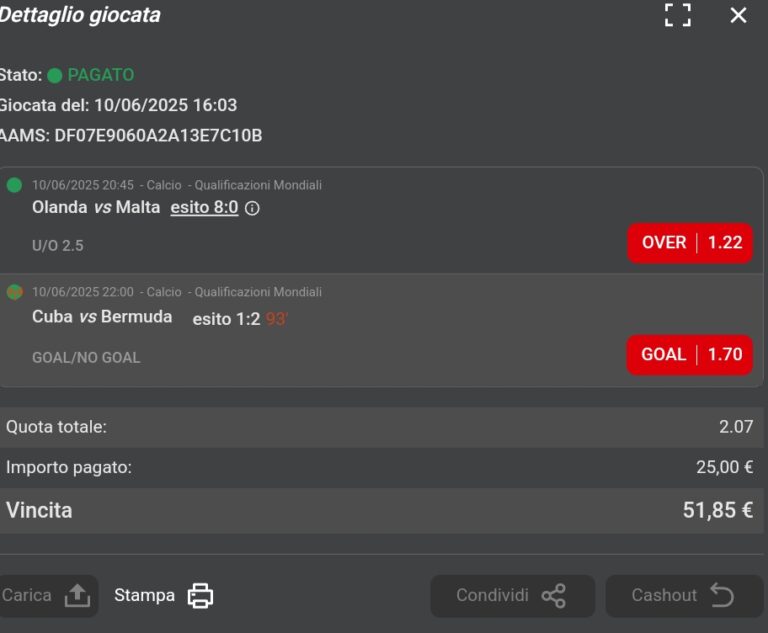The width and height of the screenshot is (768, 633).
Task: Click the Condividi button label
Action: click(x=492, y=595)
